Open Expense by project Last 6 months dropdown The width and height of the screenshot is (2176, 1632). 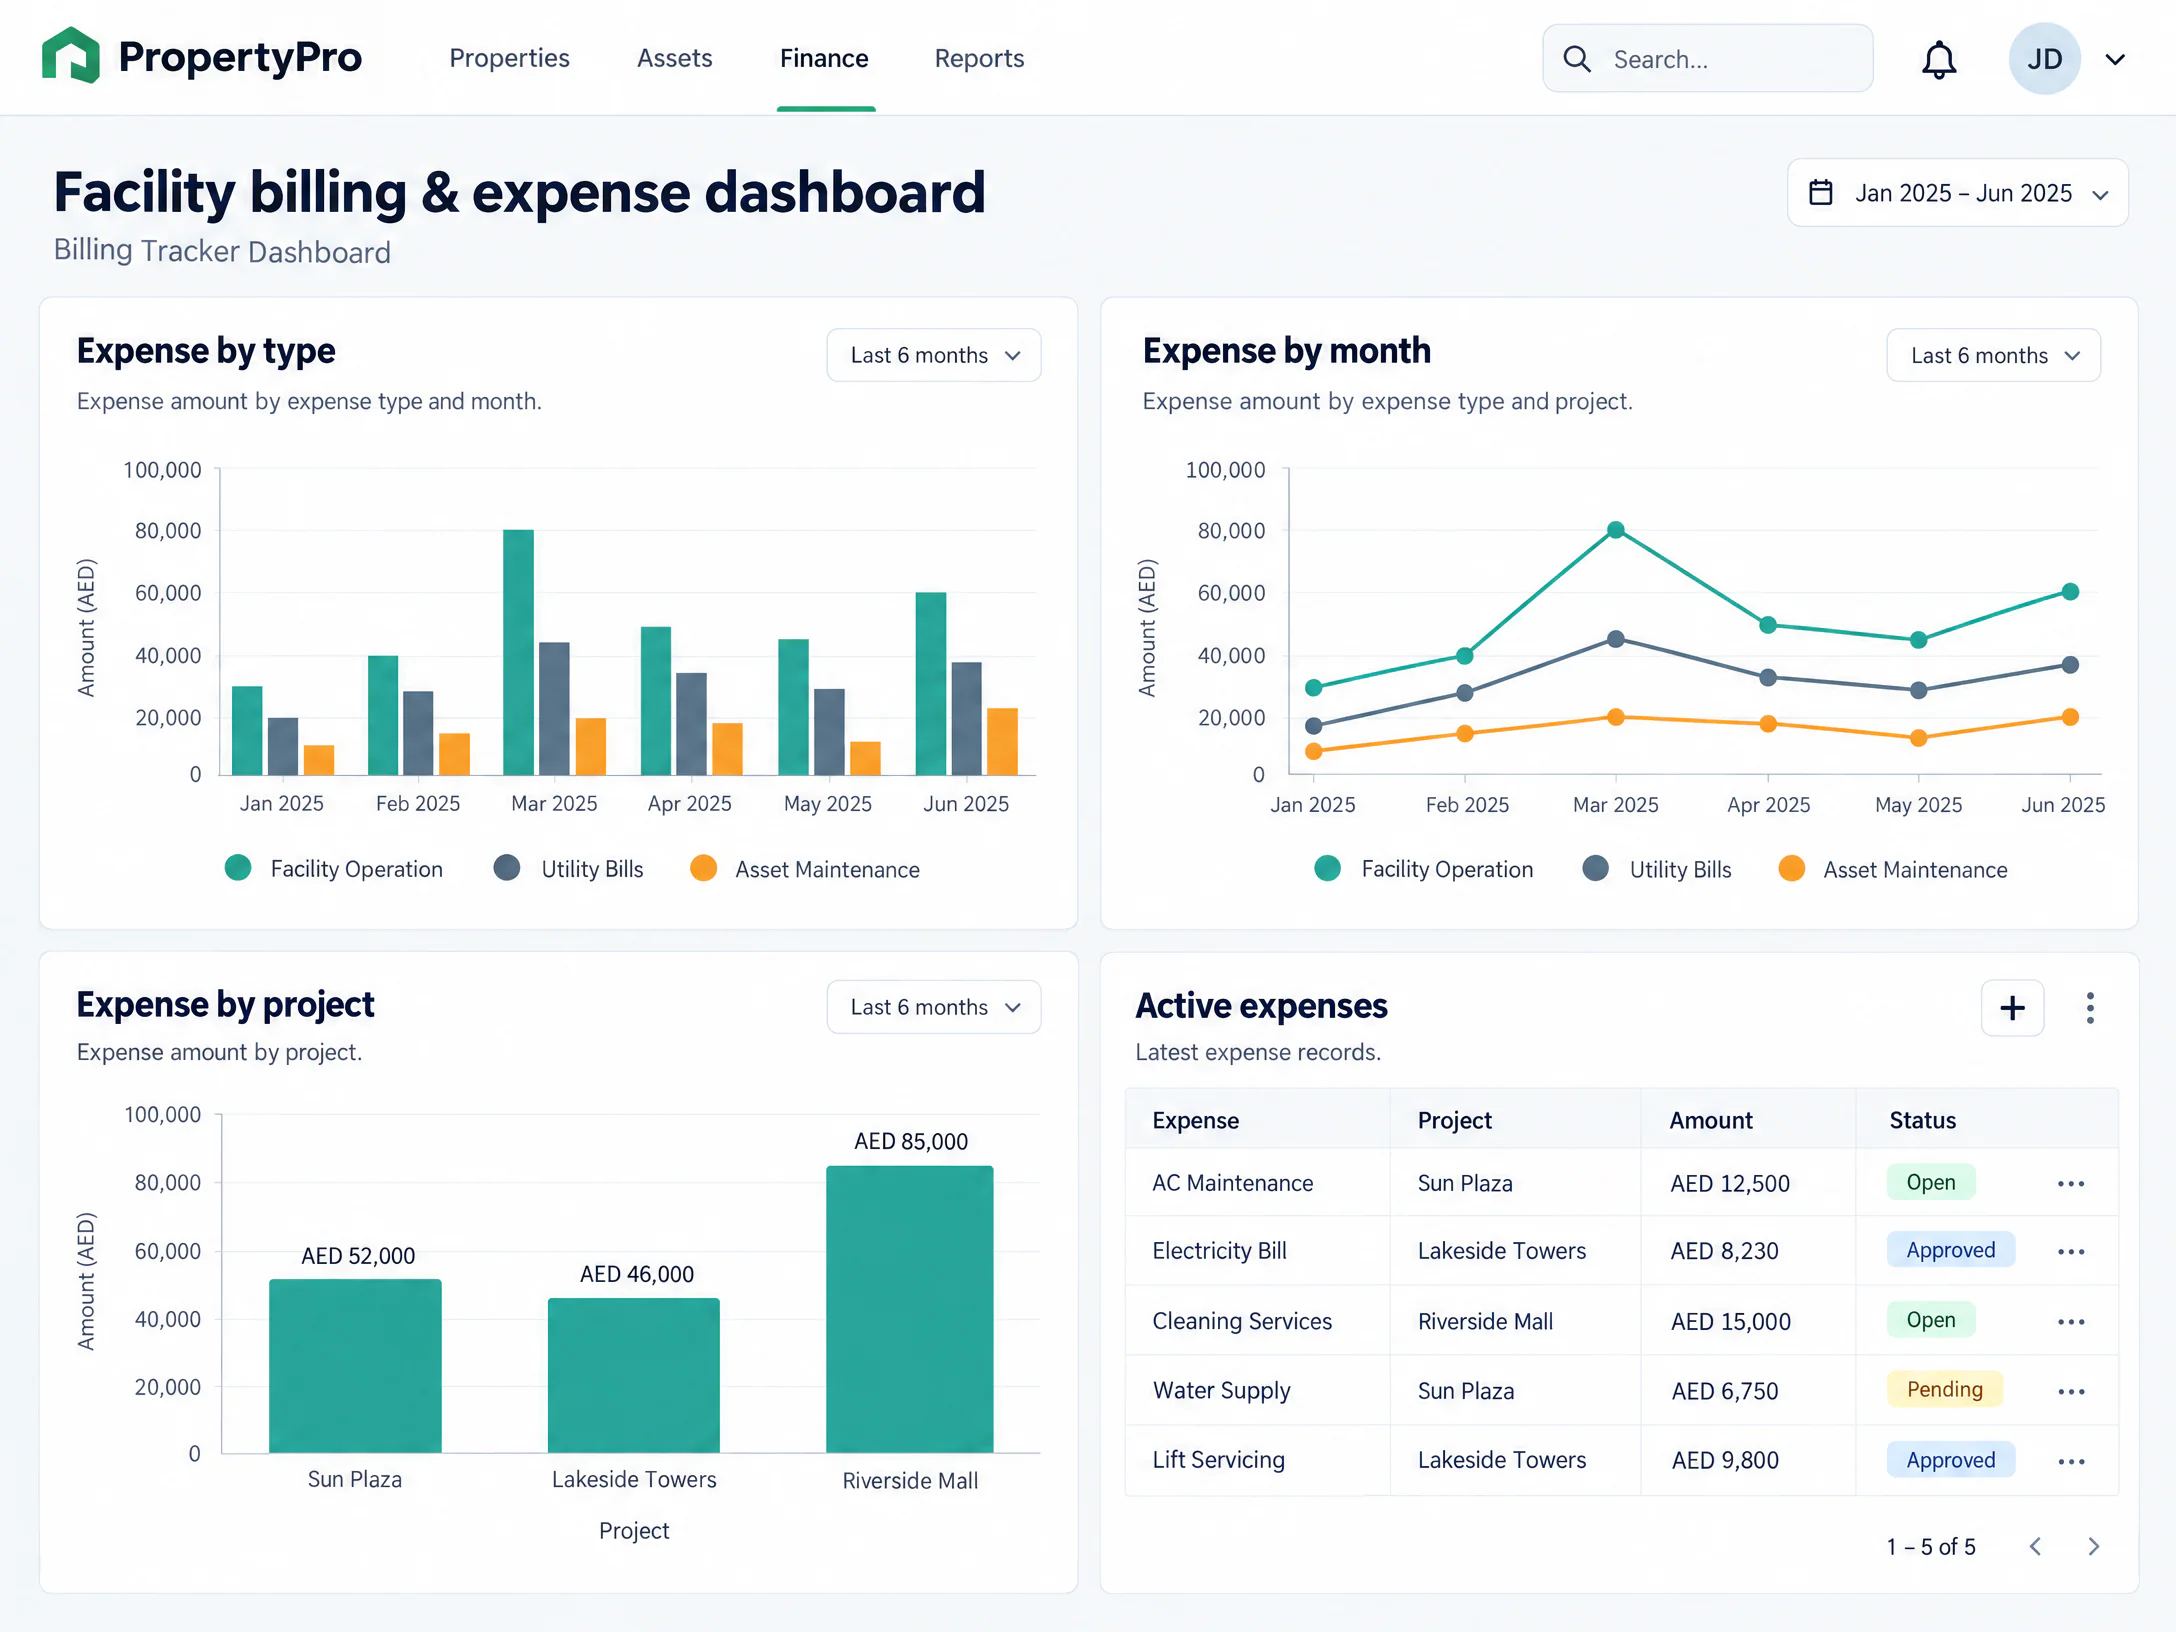pyautogui.click(x=933, y=1007)
